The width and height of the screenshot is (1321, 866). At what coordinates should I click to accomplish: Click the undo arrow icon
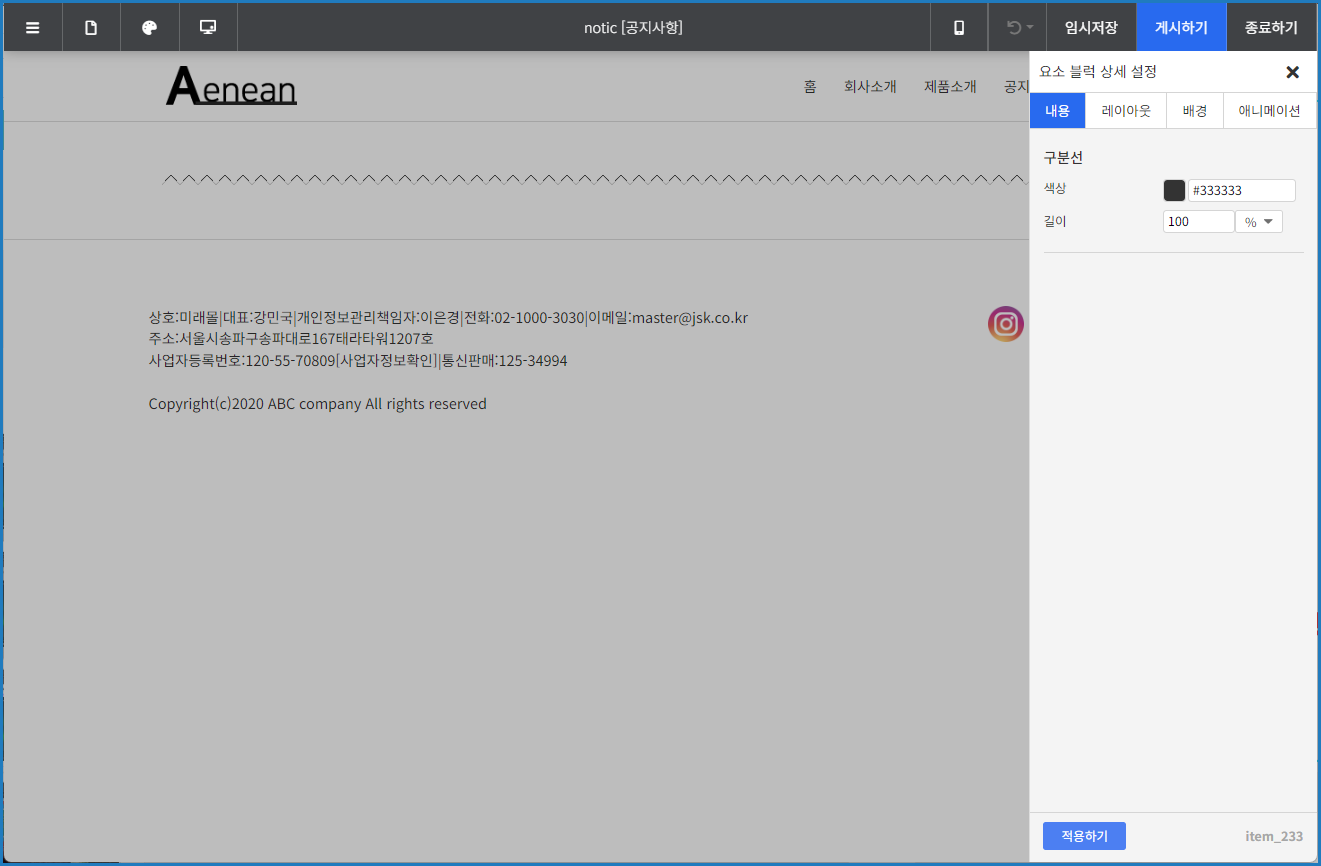[x=1013, y=28]
